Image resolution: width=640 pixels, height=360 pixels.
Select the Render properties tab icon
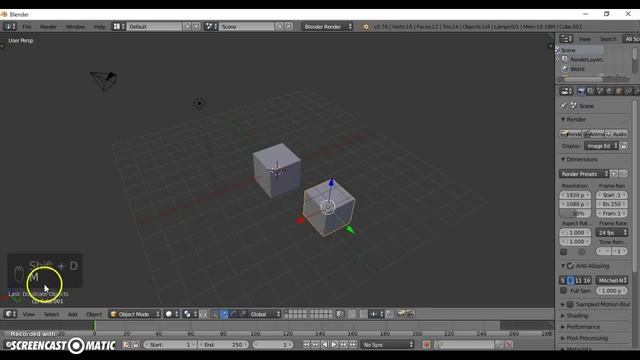point(581,91)
